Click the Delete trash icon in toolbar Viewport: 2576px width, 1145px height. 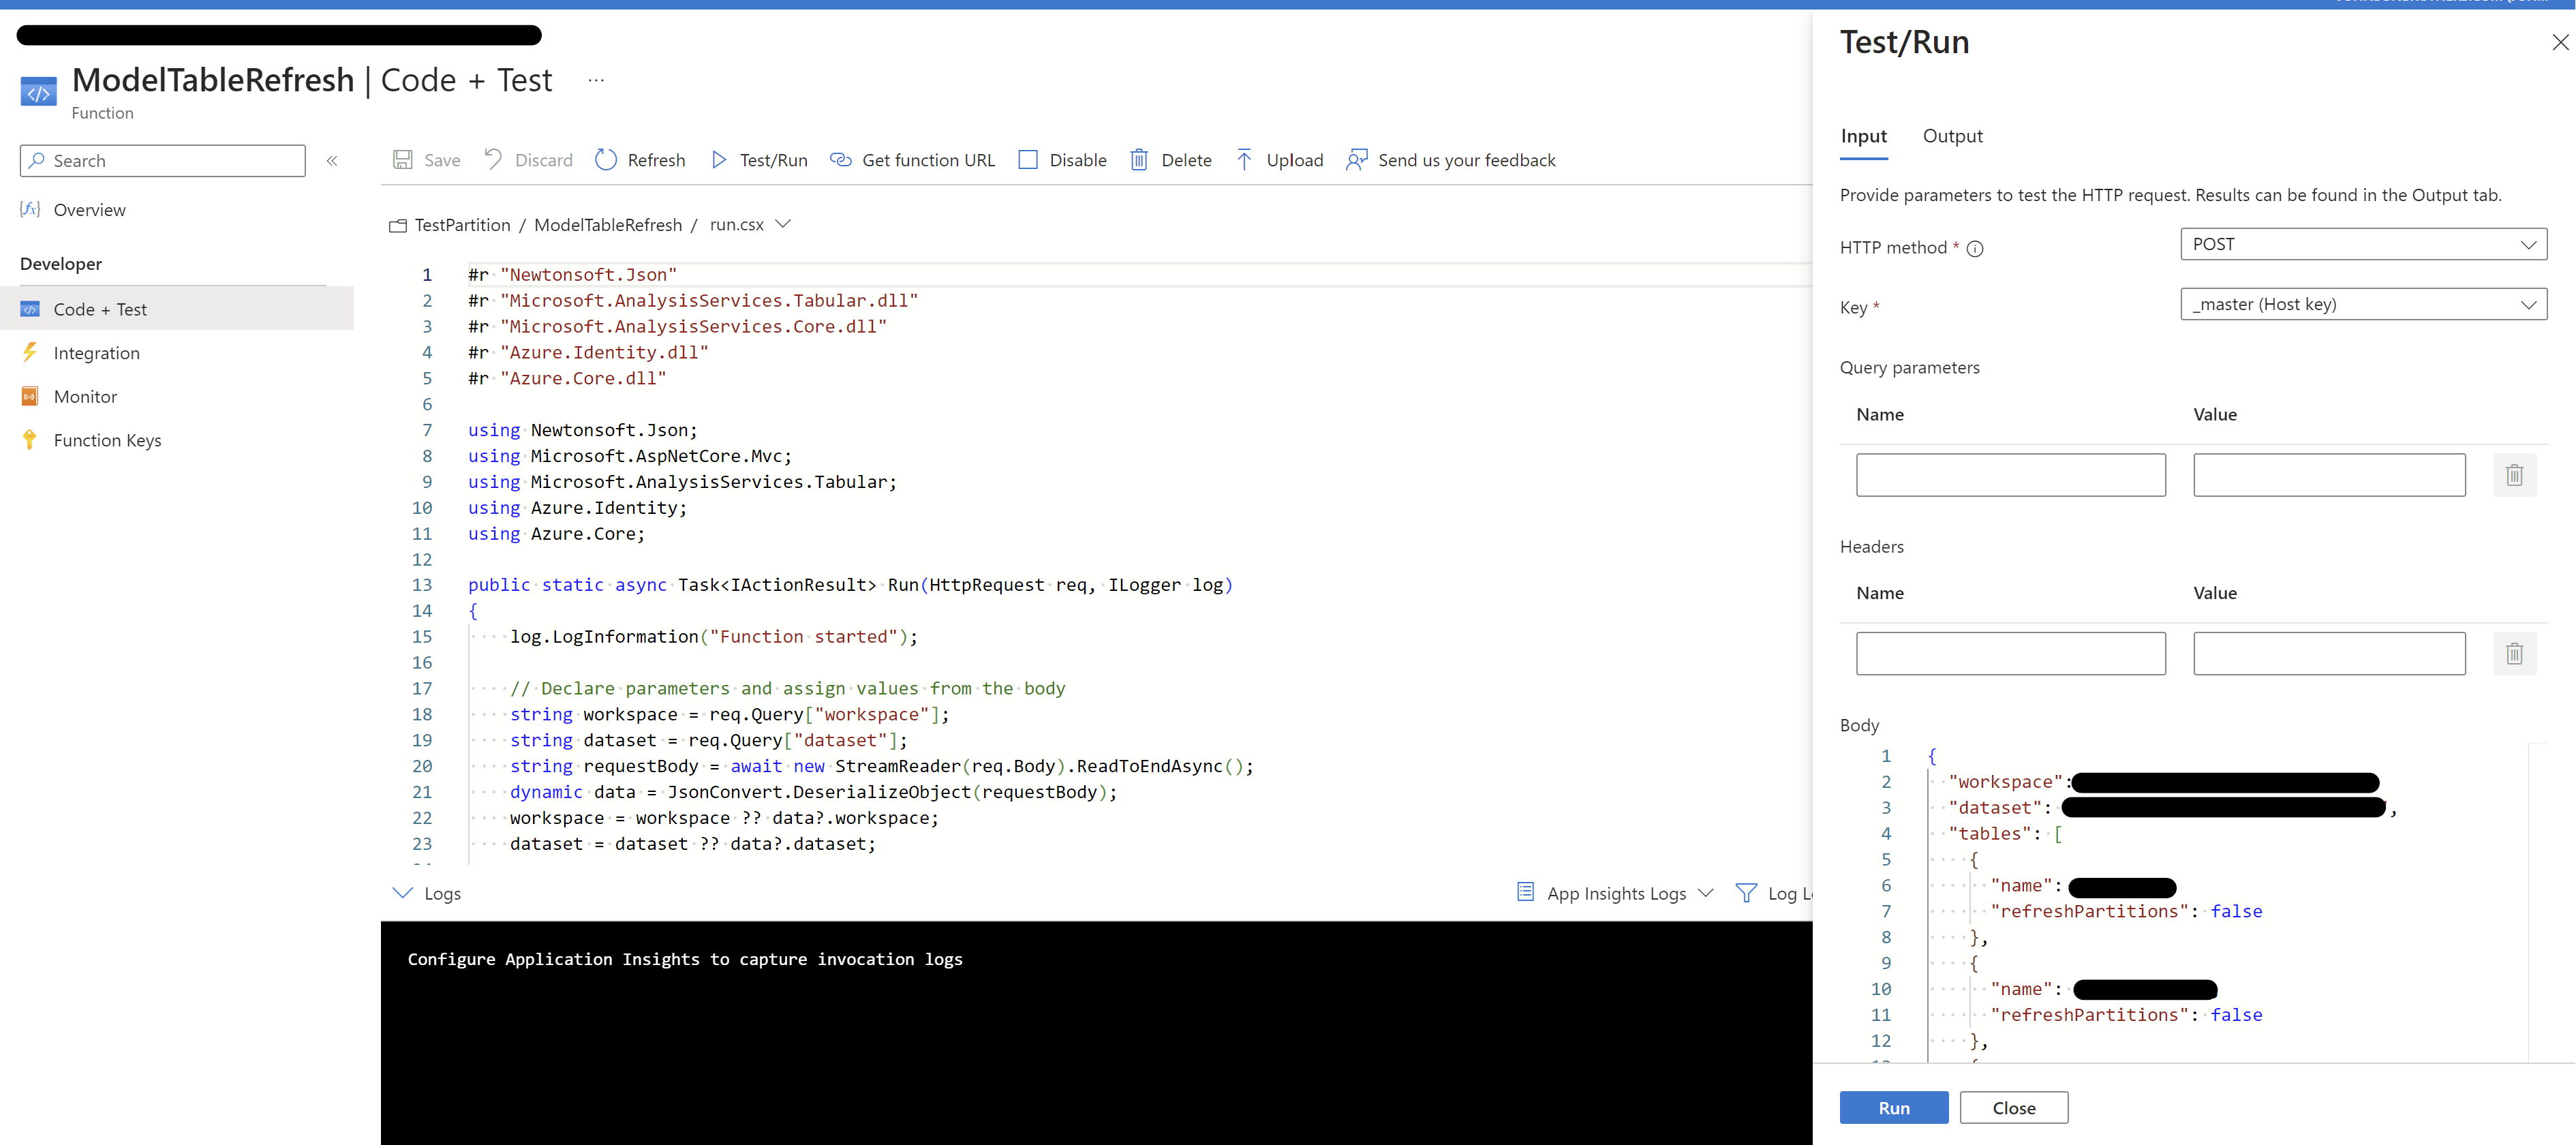1139,160
